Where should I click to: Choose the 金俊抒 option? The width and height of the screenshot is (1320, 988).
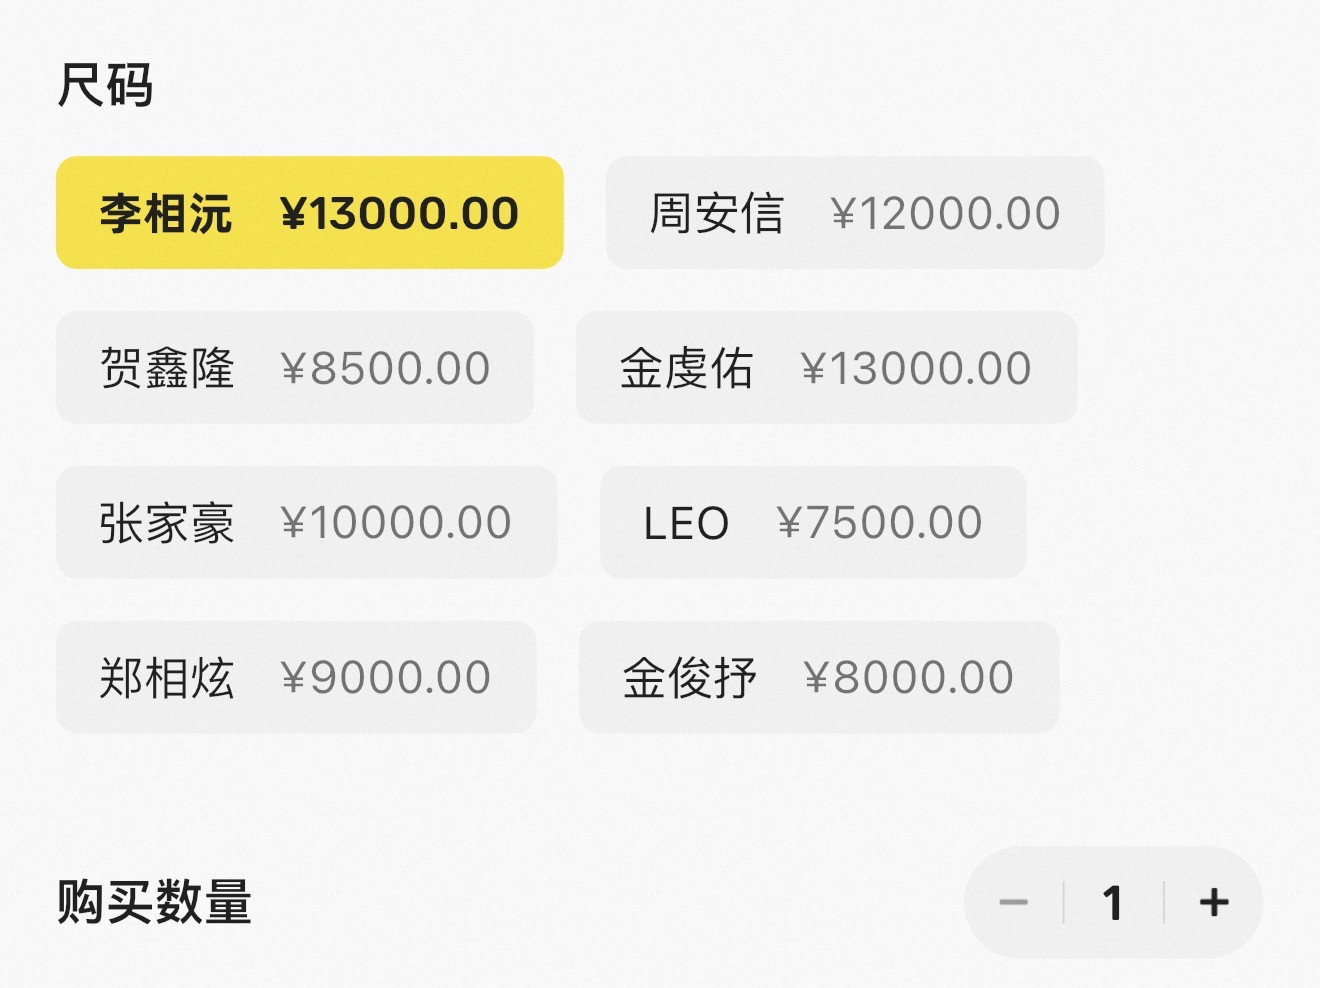click(x=819, y=677)
